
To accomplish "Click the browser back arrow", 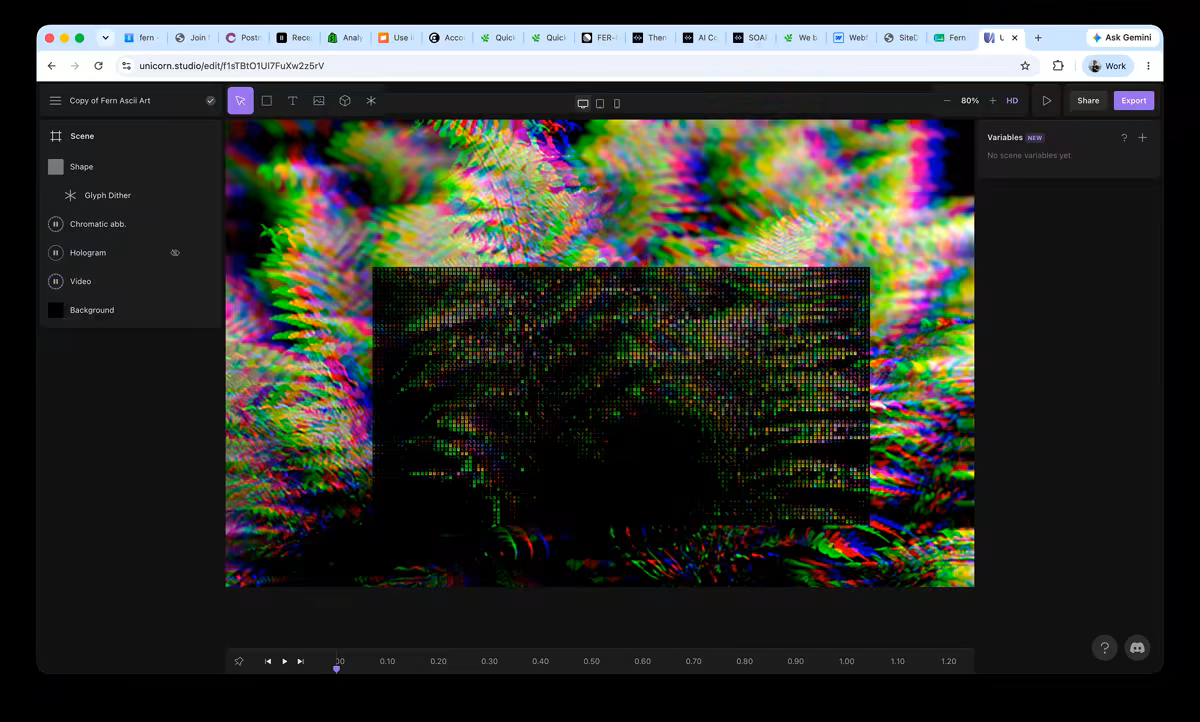I will click(52, 66).
